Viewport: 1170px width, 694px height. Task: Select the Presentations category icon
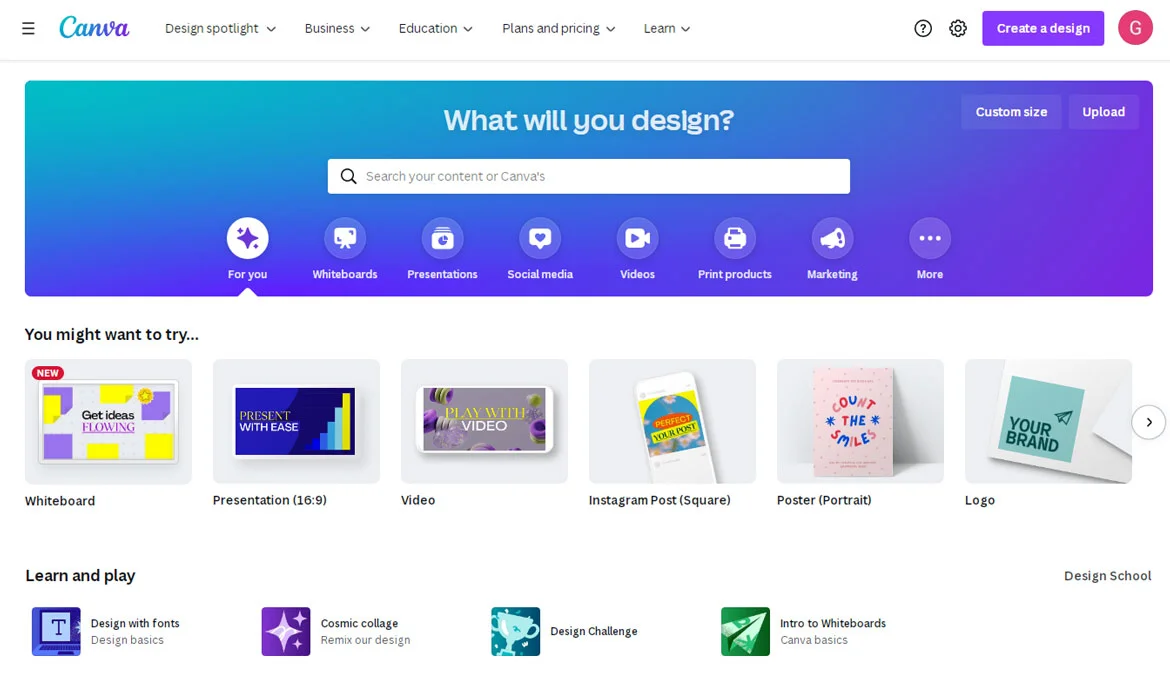(442, 238)
